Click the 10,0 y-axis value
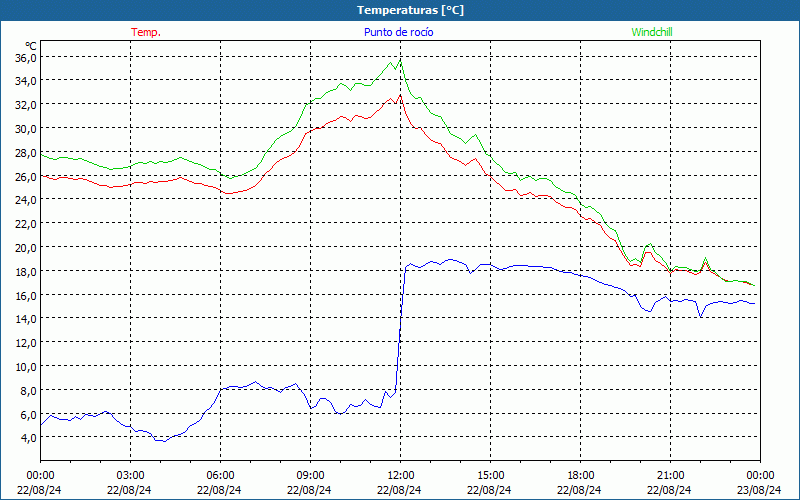Viewport: 800px width, 500px height. (x=26, y=366)
